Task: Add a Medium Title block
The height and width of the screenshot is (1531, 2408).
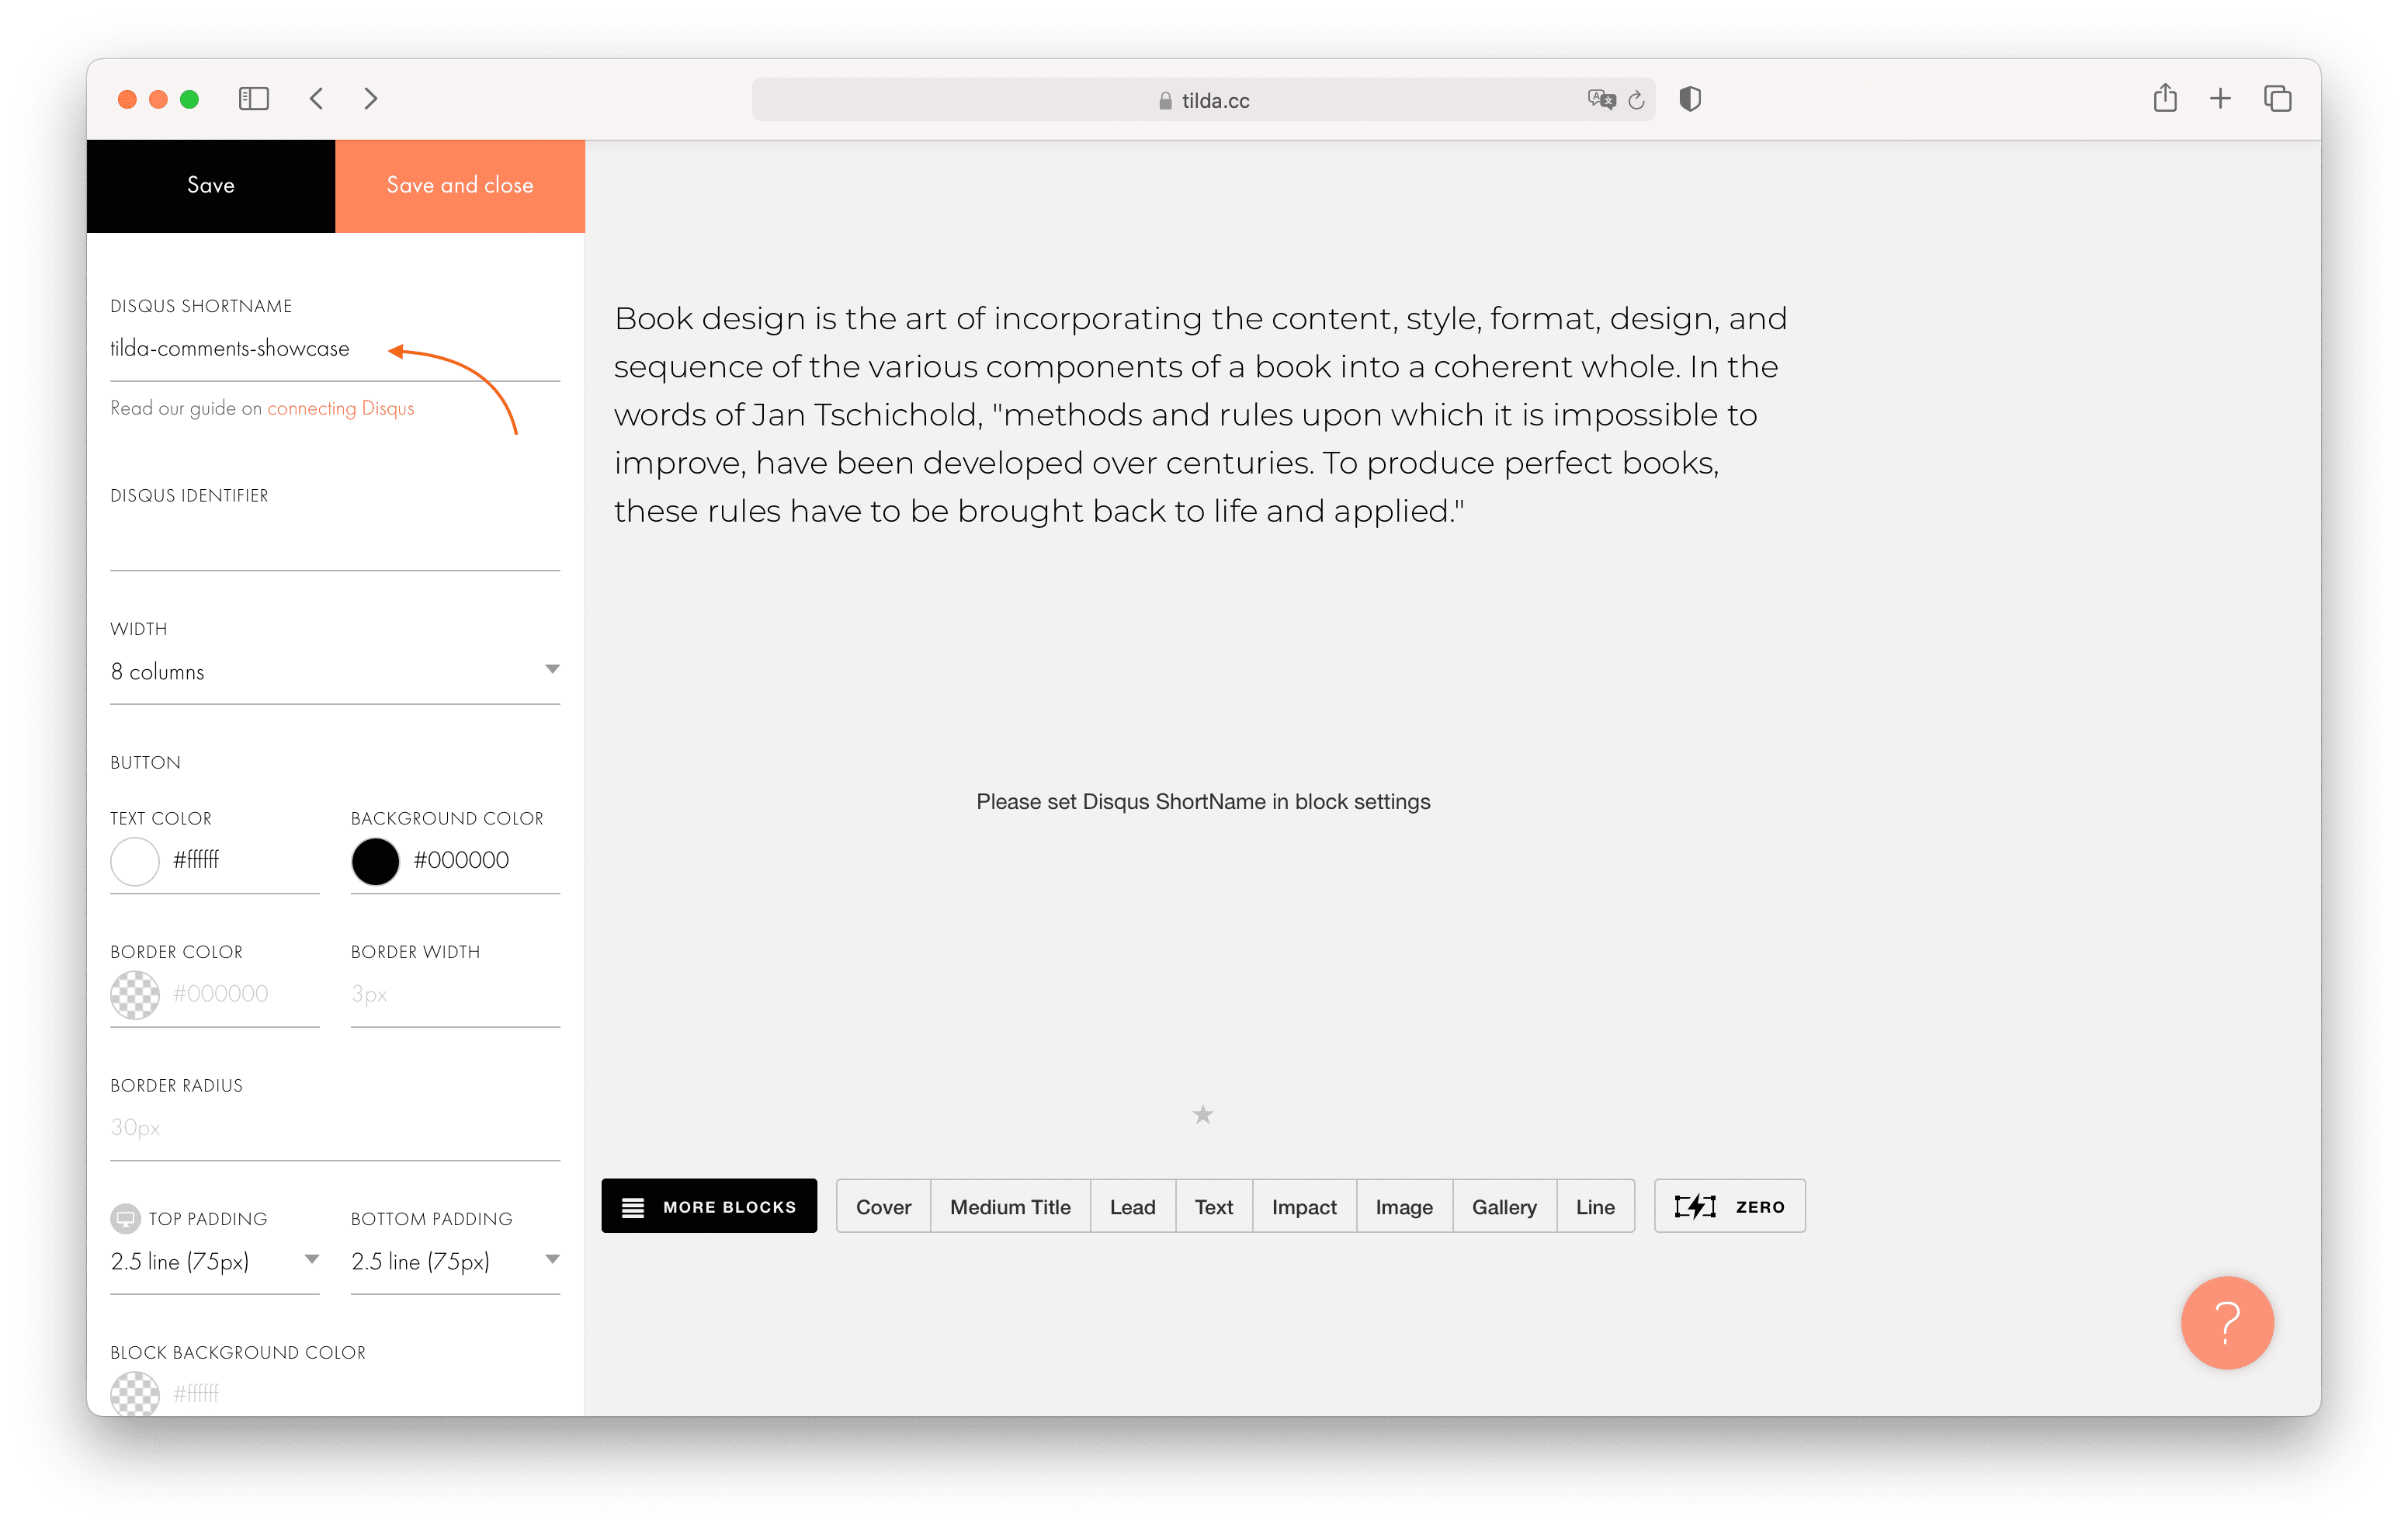Action: coord(1010,1206)
